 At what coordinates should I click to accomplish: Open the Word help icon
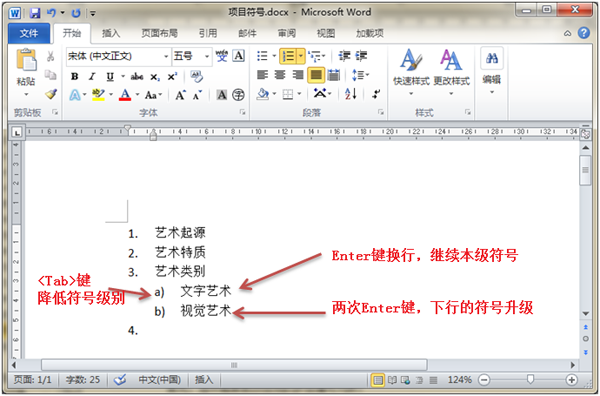584,33
